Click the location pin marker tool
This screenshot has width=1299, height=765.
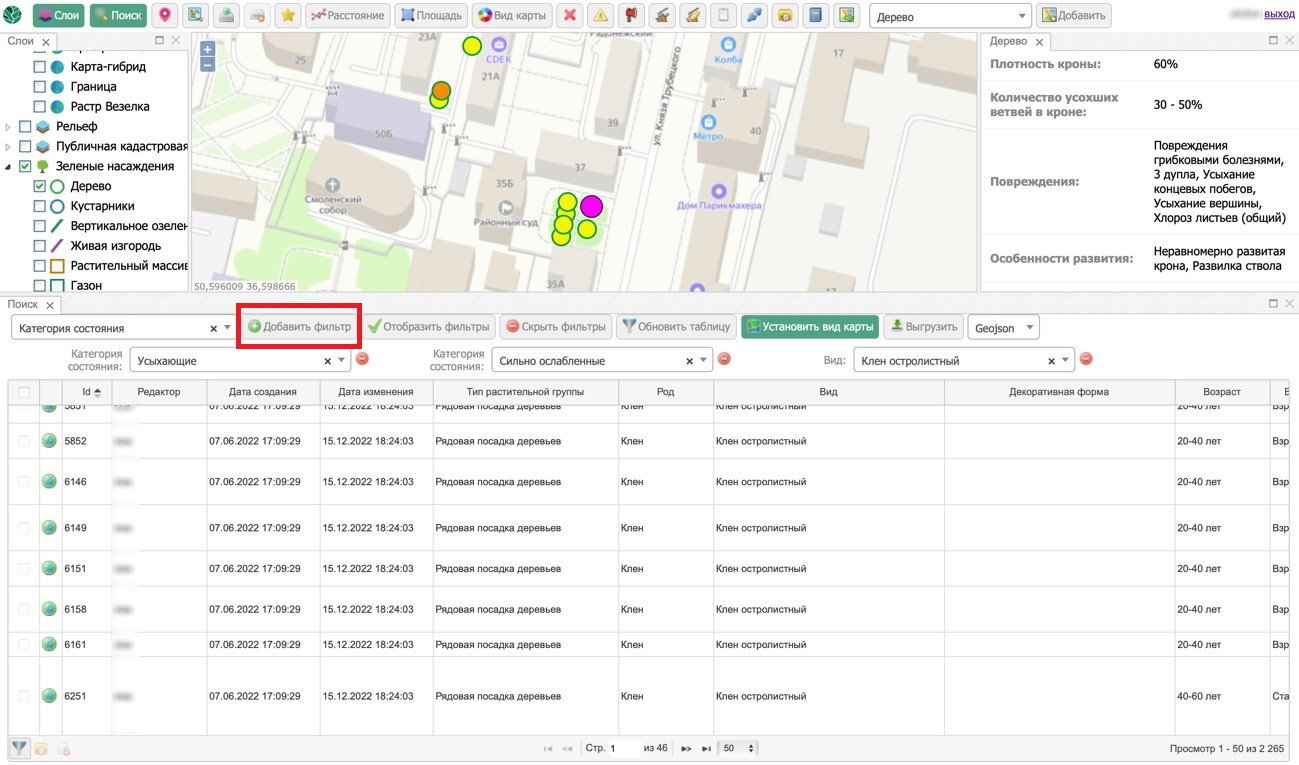pyautogui.click(x=164, y=15)
